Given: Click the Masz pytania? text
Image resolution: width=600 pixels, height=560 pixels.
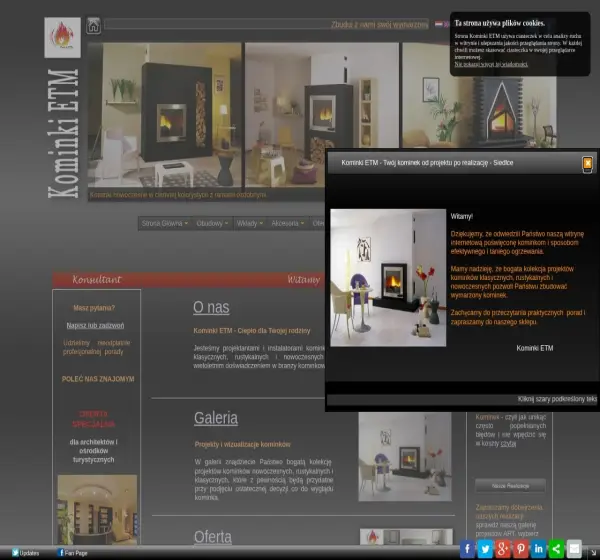Looking at the screenshot, I should (x=94, y=308).
